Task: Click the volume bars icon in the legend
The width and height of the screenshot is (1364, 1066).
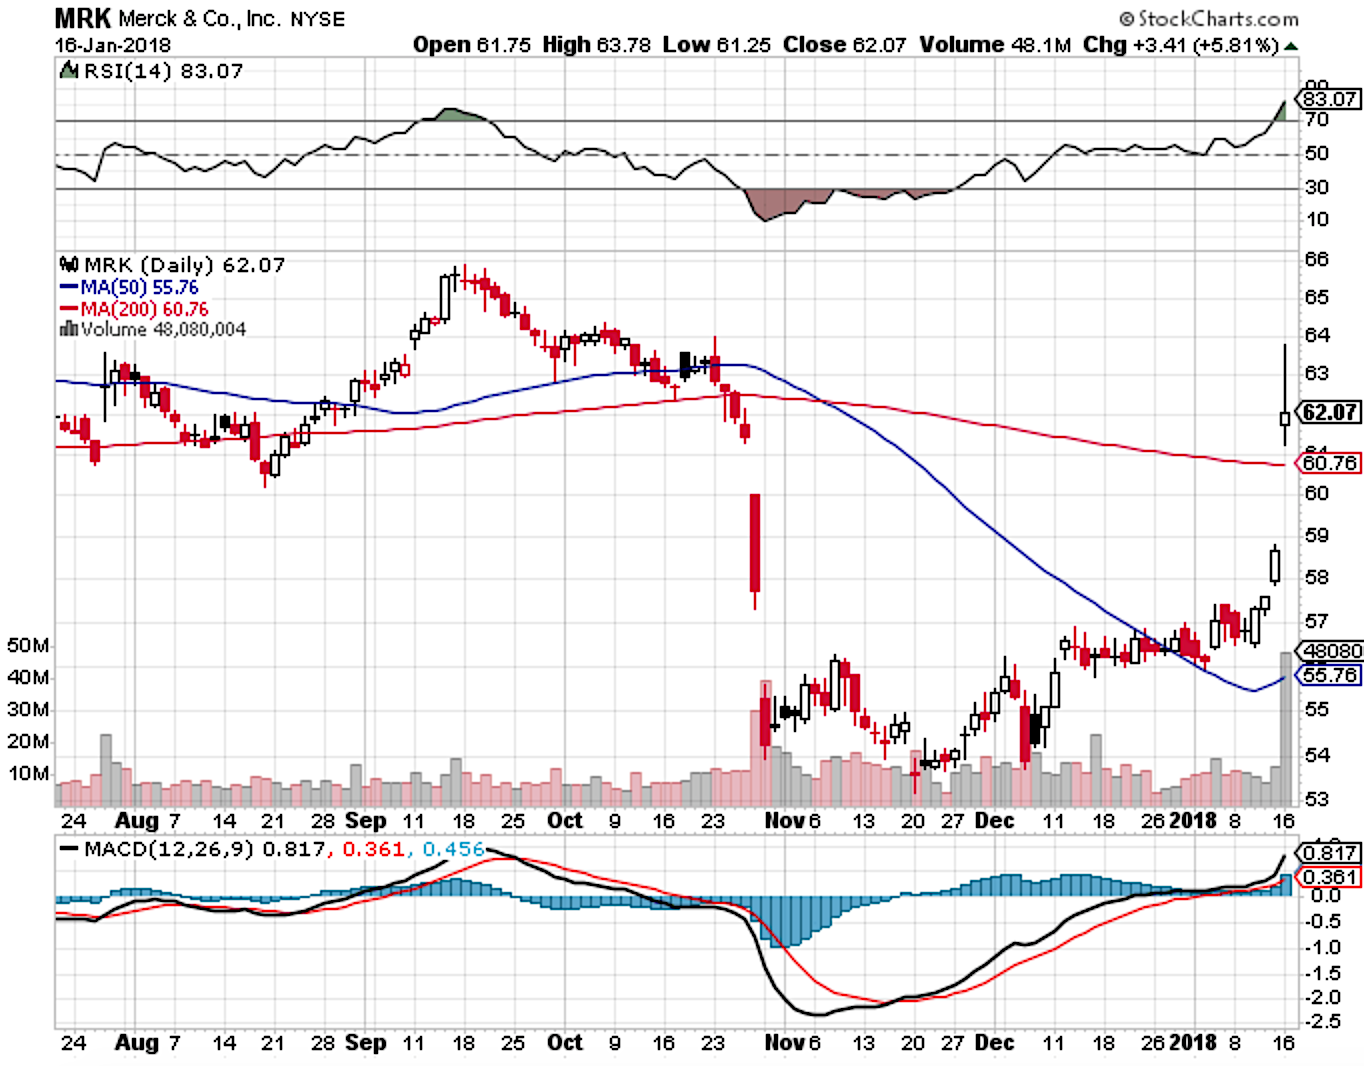Action: (x=69, y=329)
